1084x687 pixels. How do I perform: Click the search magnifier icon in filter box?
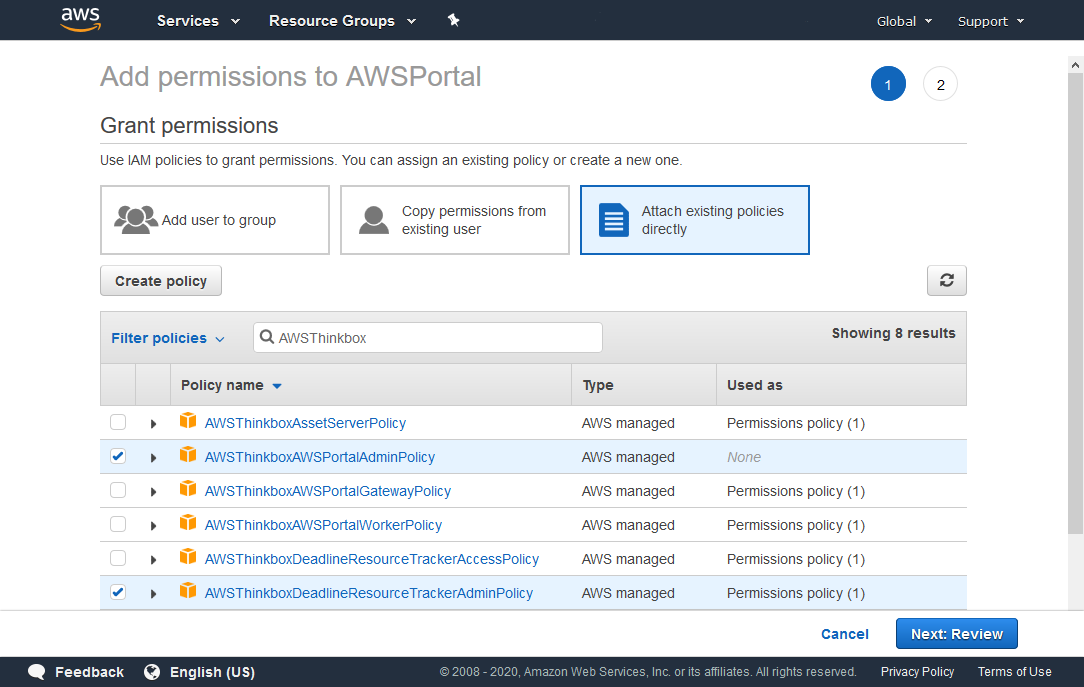click(x=267, y=338)
